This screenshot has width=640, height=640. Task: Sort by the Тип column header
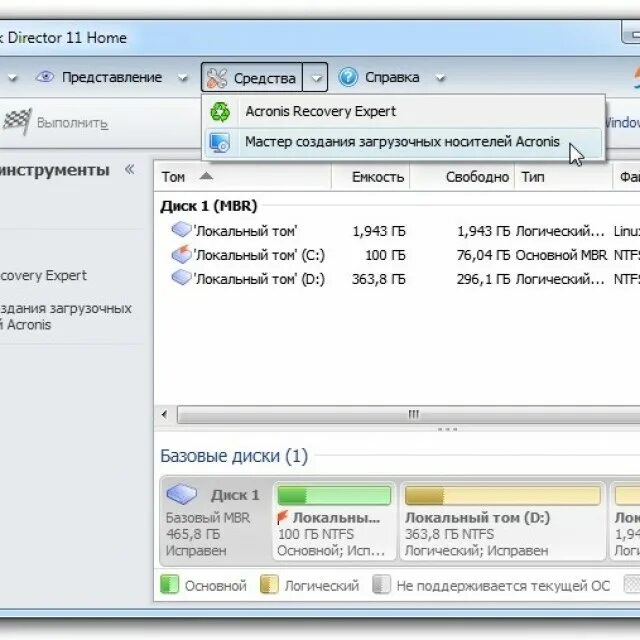point(563,177)
